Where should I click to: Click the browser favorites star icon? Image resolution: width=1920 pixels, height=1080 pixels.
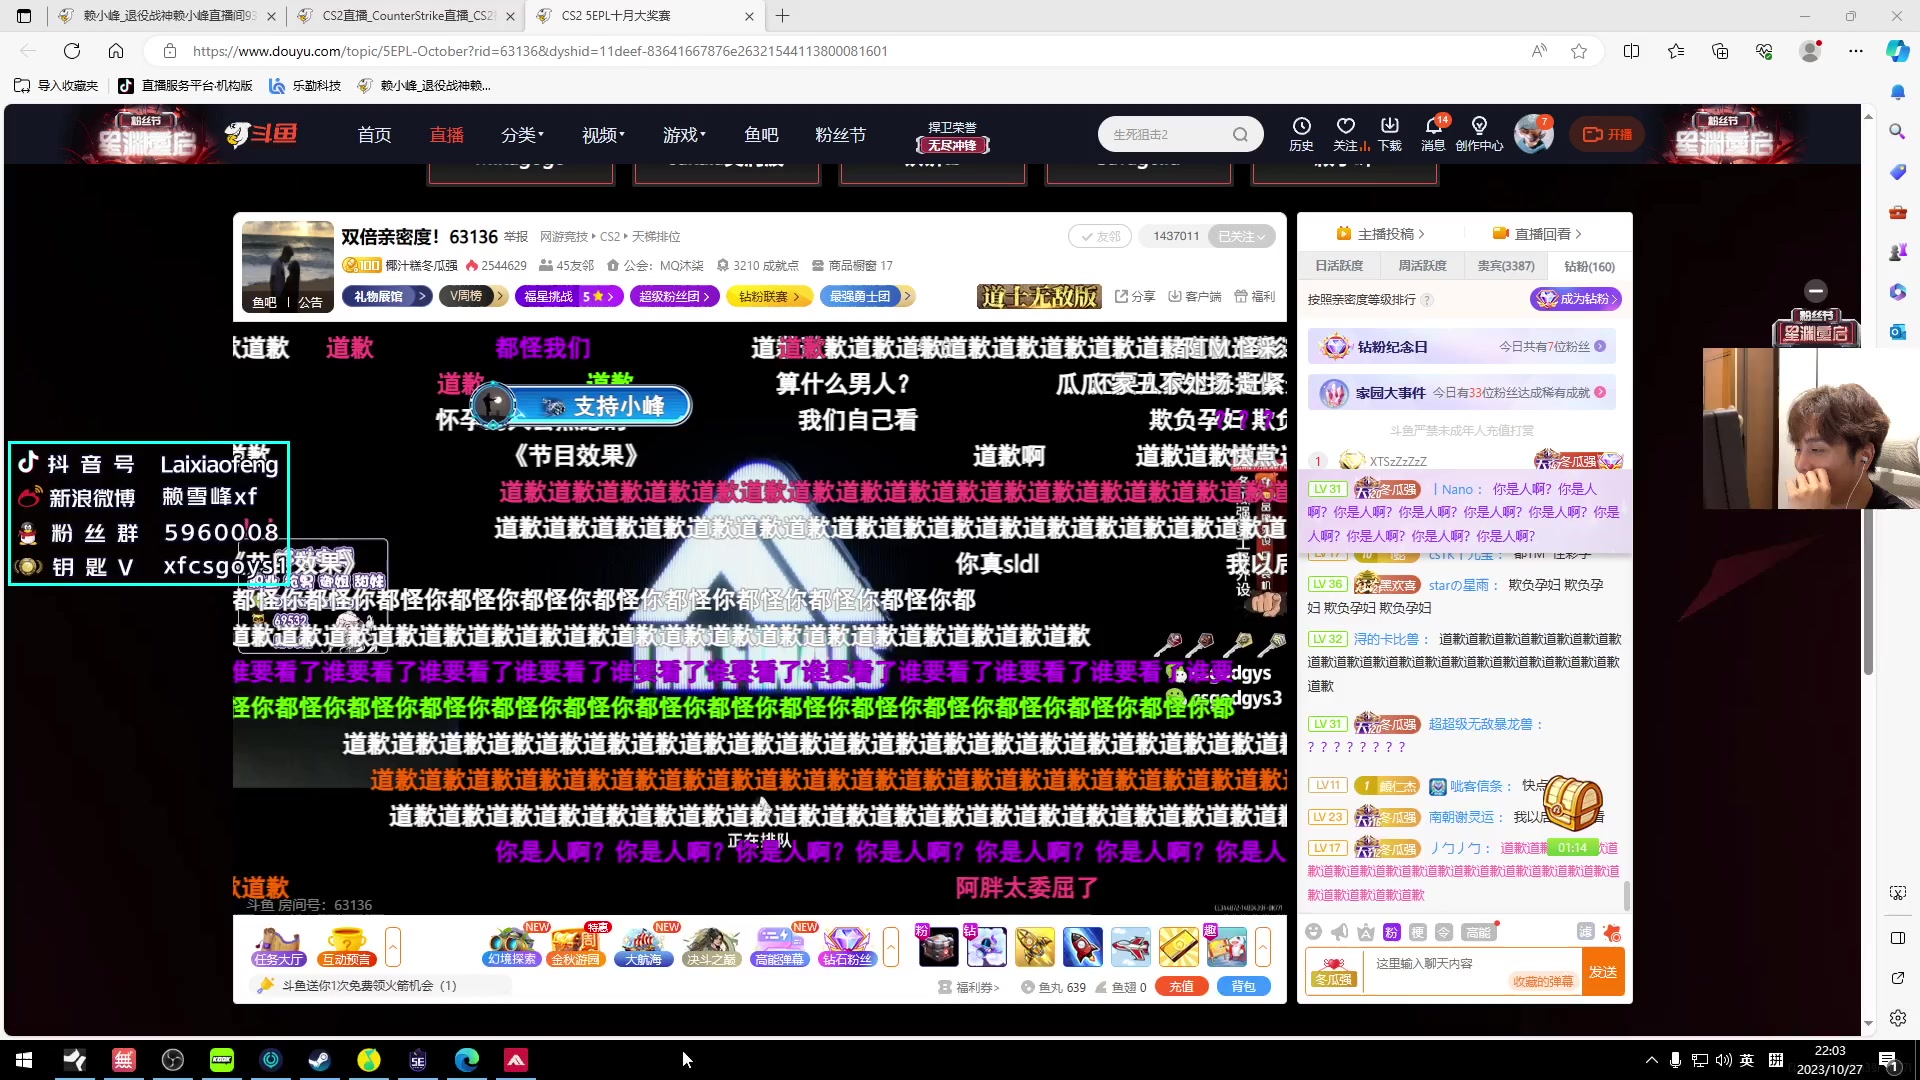[x=1579, y=51]
